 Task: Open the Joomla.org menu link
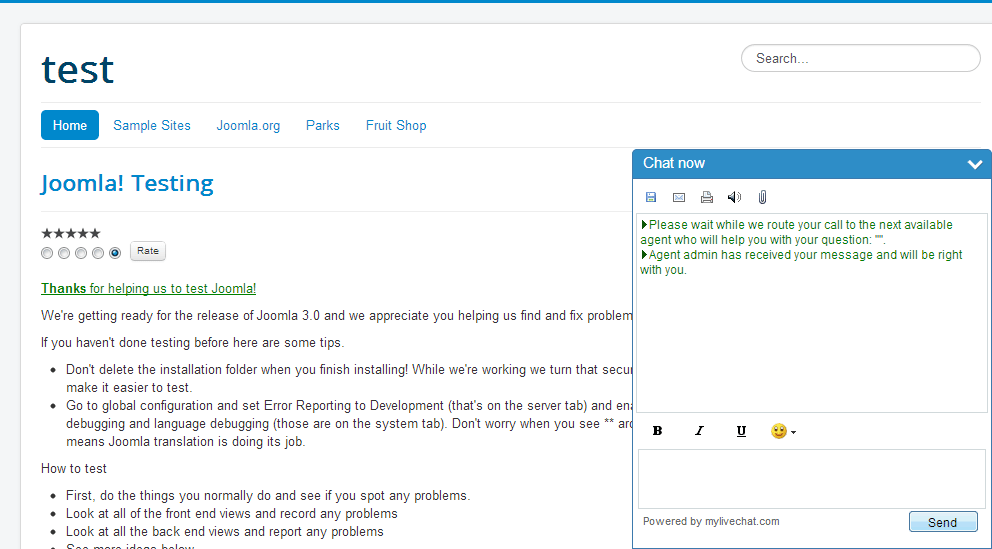click(248, 125)
